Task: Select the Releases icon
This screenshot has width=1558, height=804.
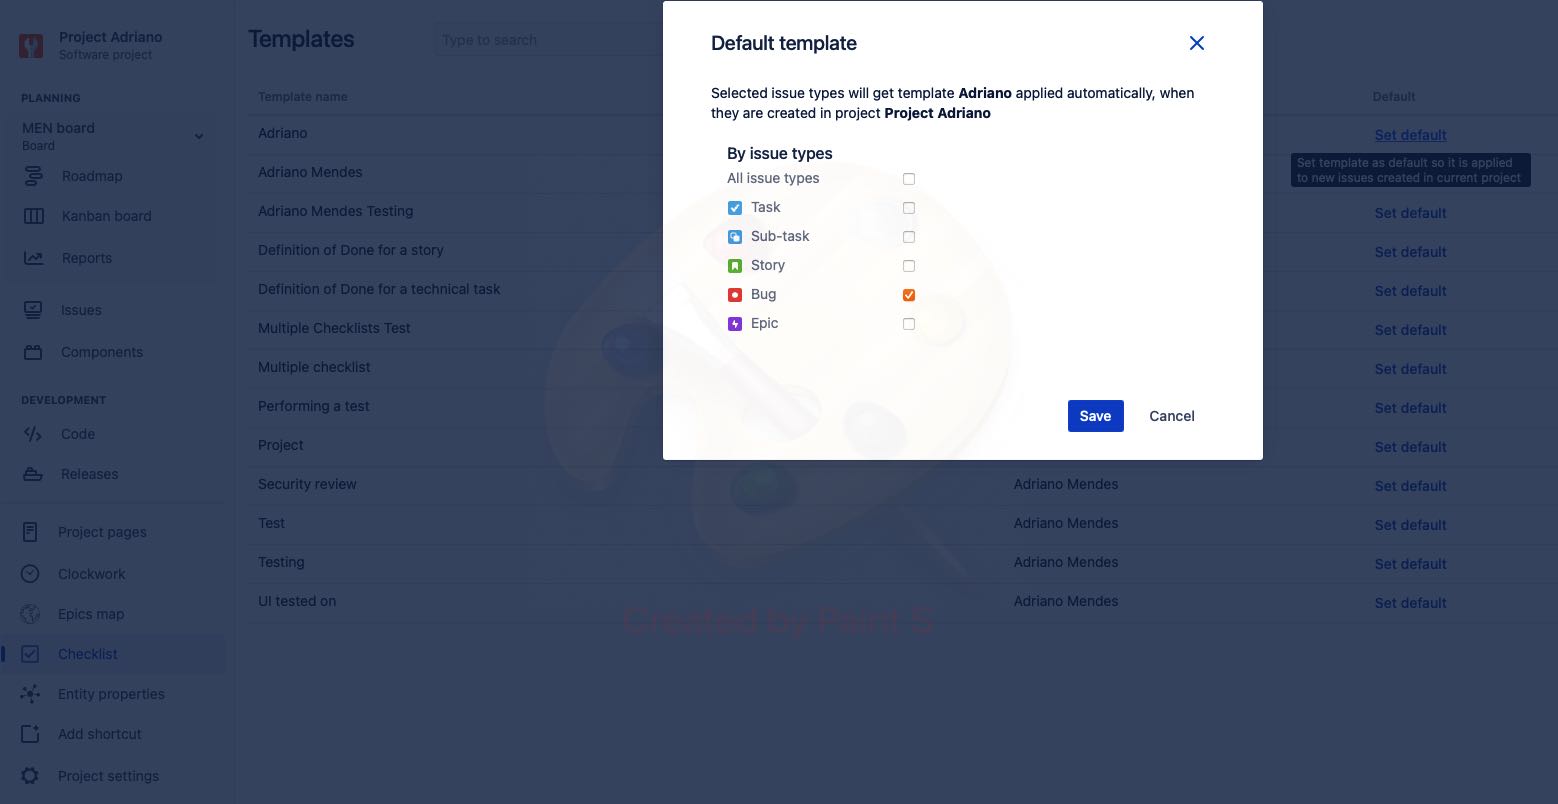Action: [x=33, y=474]
